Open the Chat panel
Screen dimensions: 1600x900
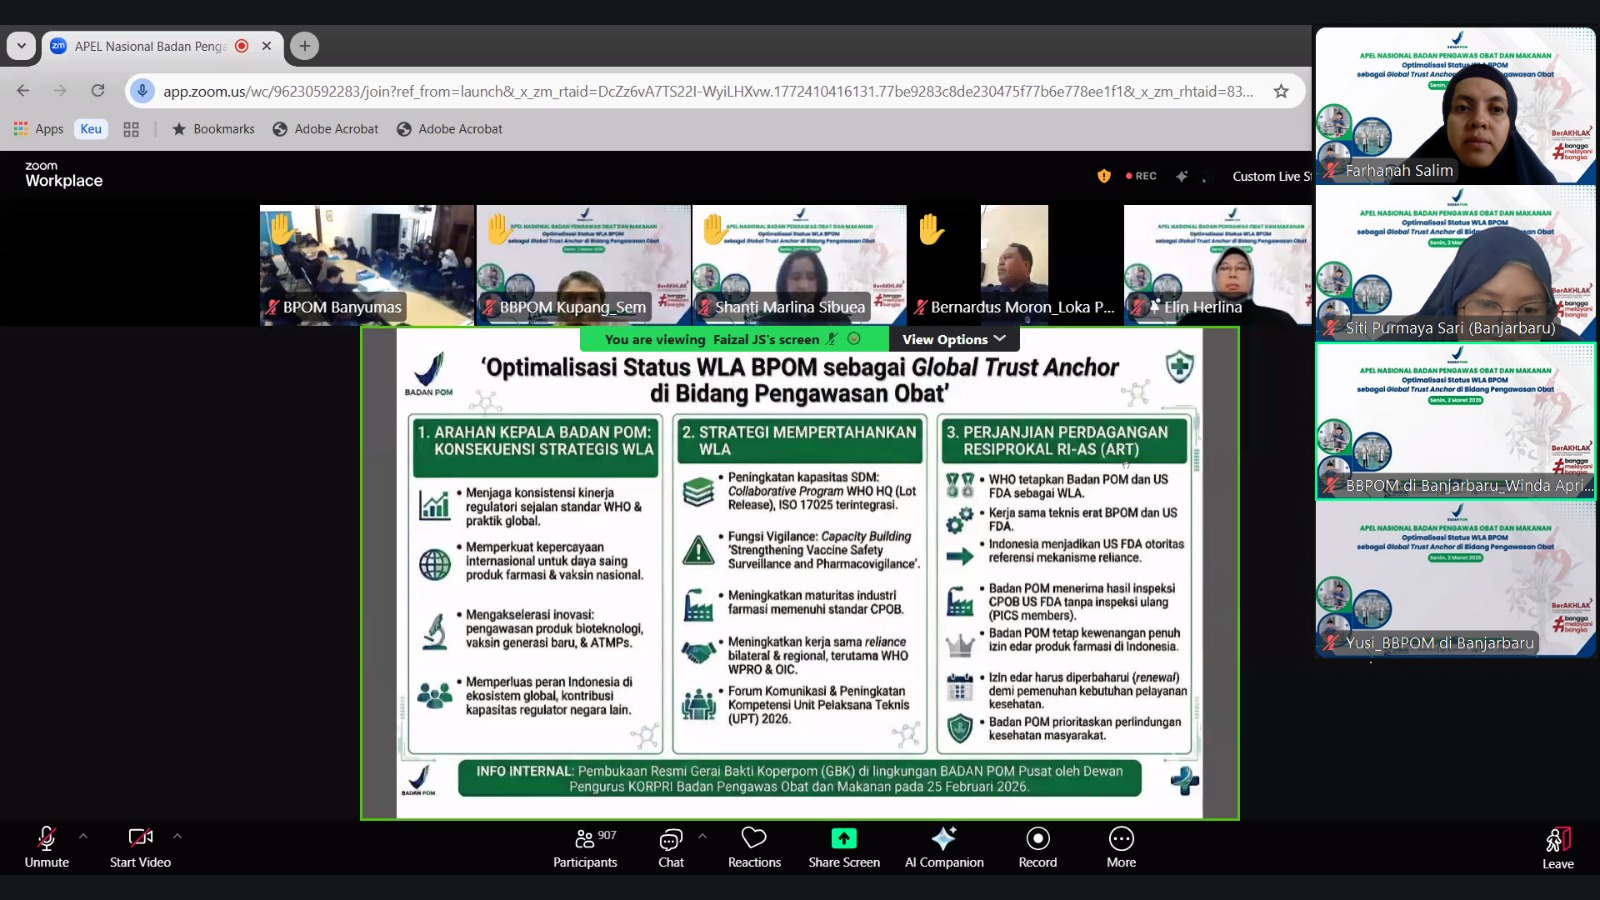click(x=671, y=847)
